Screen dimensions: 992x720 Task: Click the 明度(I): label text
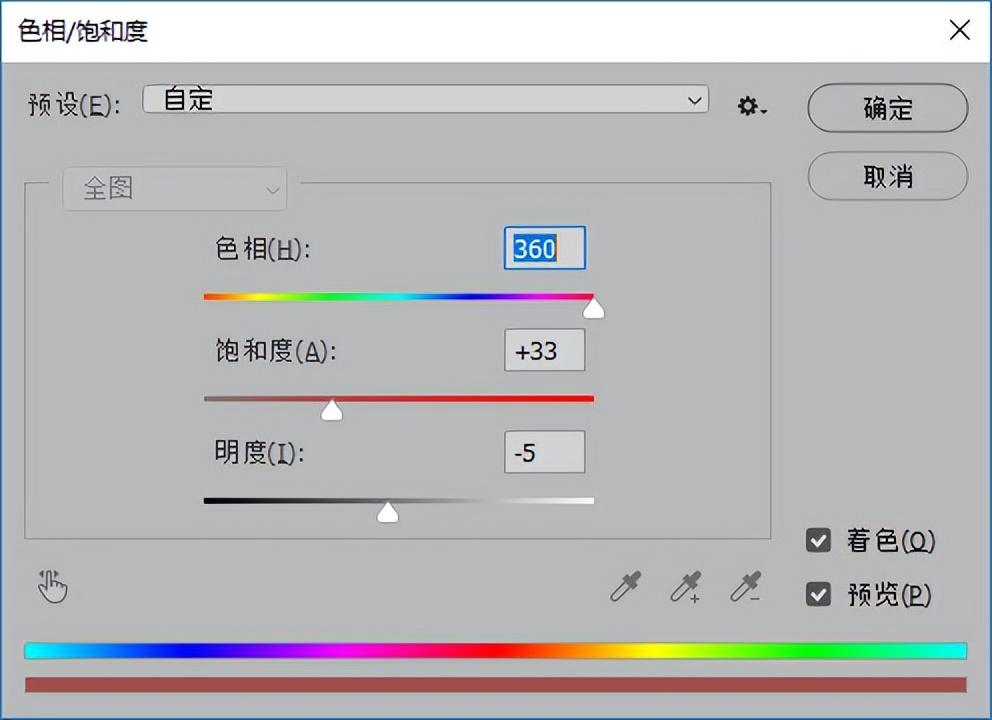259,452
